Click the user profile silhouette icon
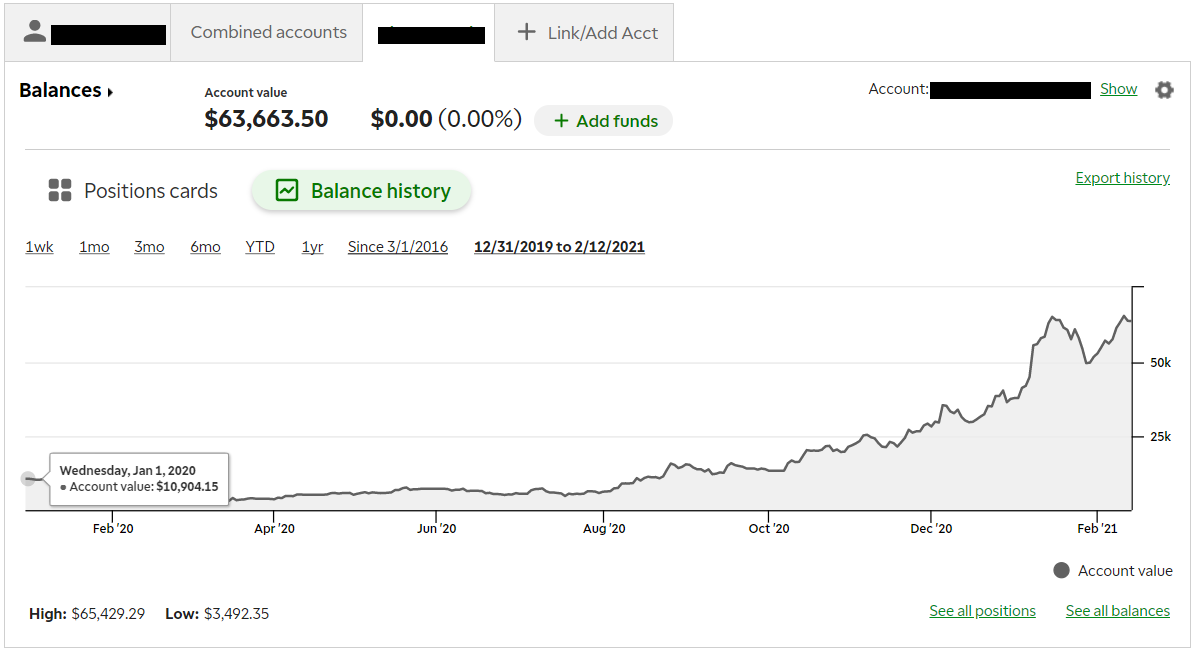The width and height of the screenshot is (1194, 651). coord(35,32)
